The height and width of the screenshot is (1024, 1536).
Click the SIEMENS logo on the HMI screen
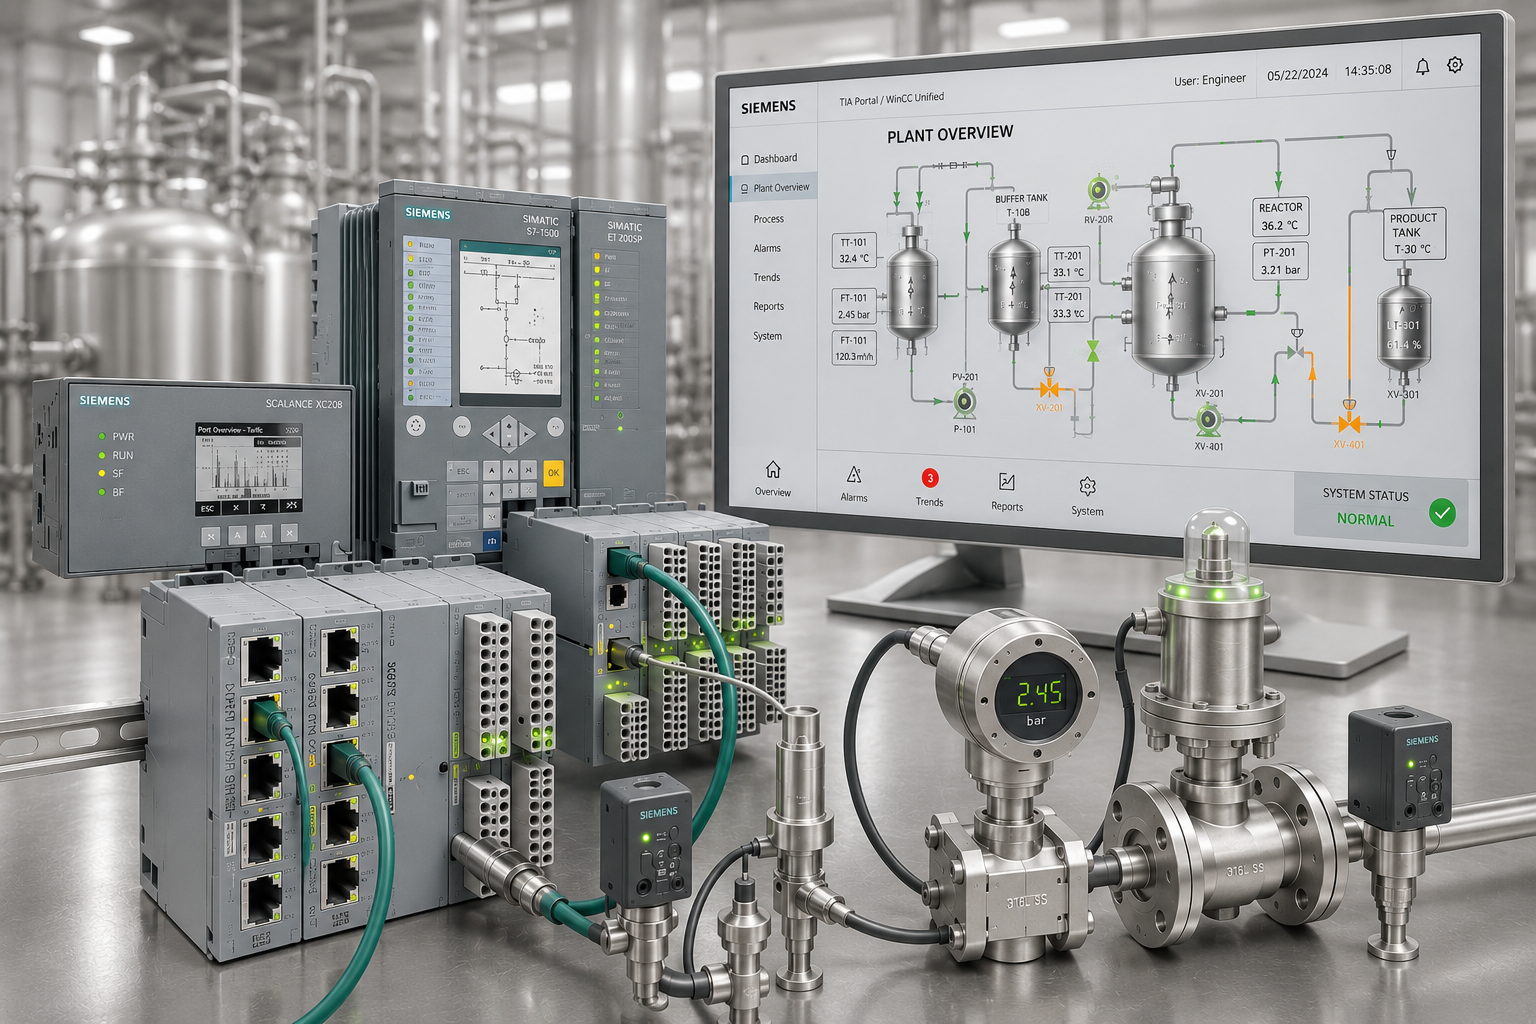coord(768,107)
